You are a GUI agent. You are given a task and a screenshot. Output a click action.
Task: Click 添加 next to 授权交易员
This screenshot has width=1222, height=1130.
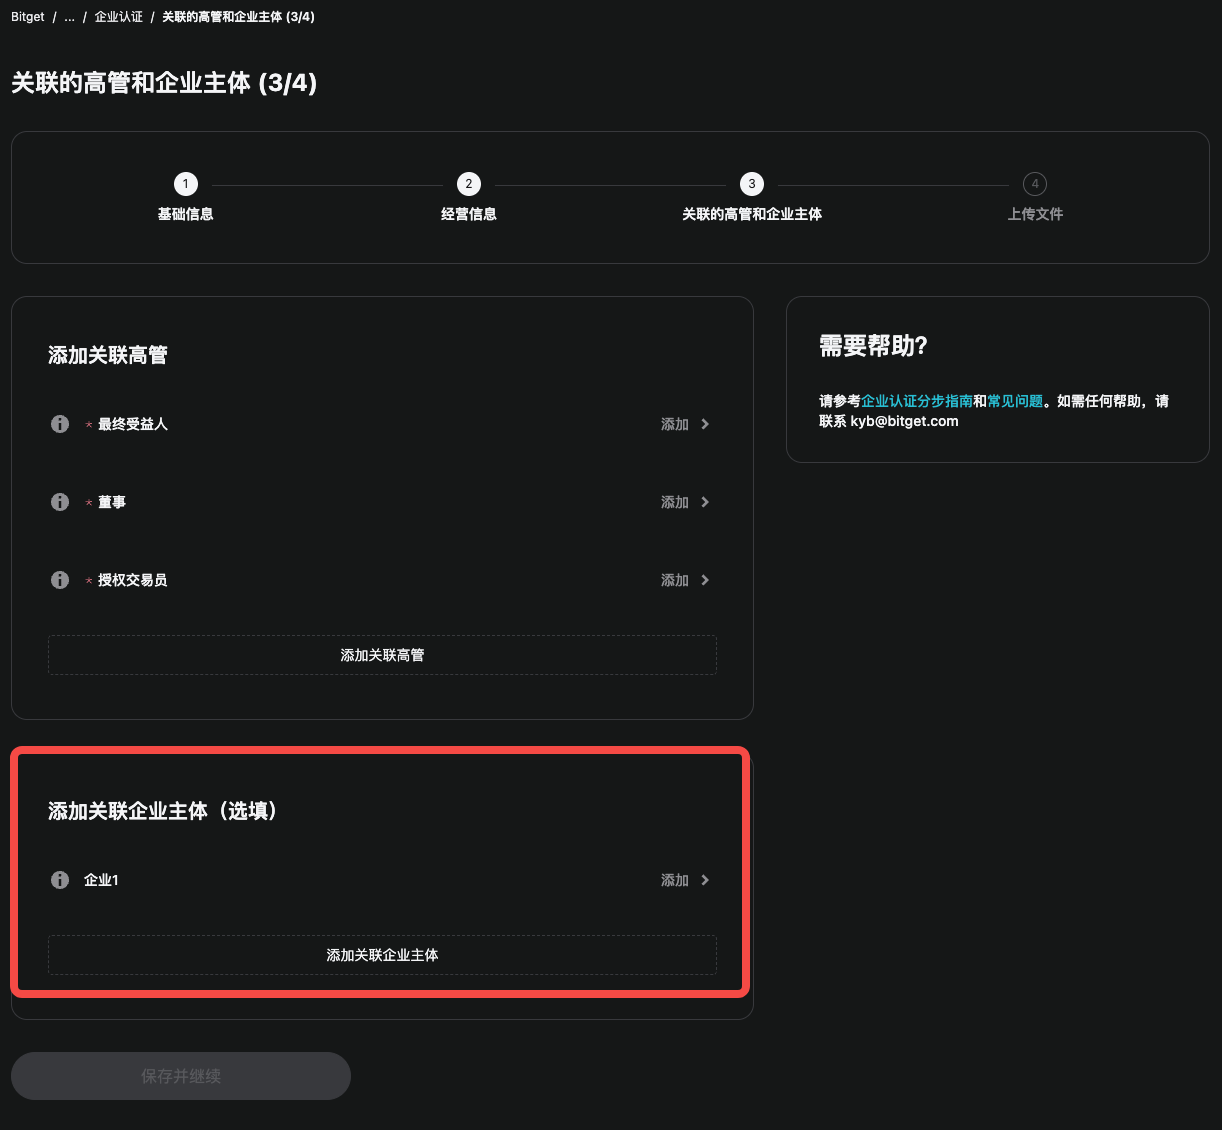(674, 580)
